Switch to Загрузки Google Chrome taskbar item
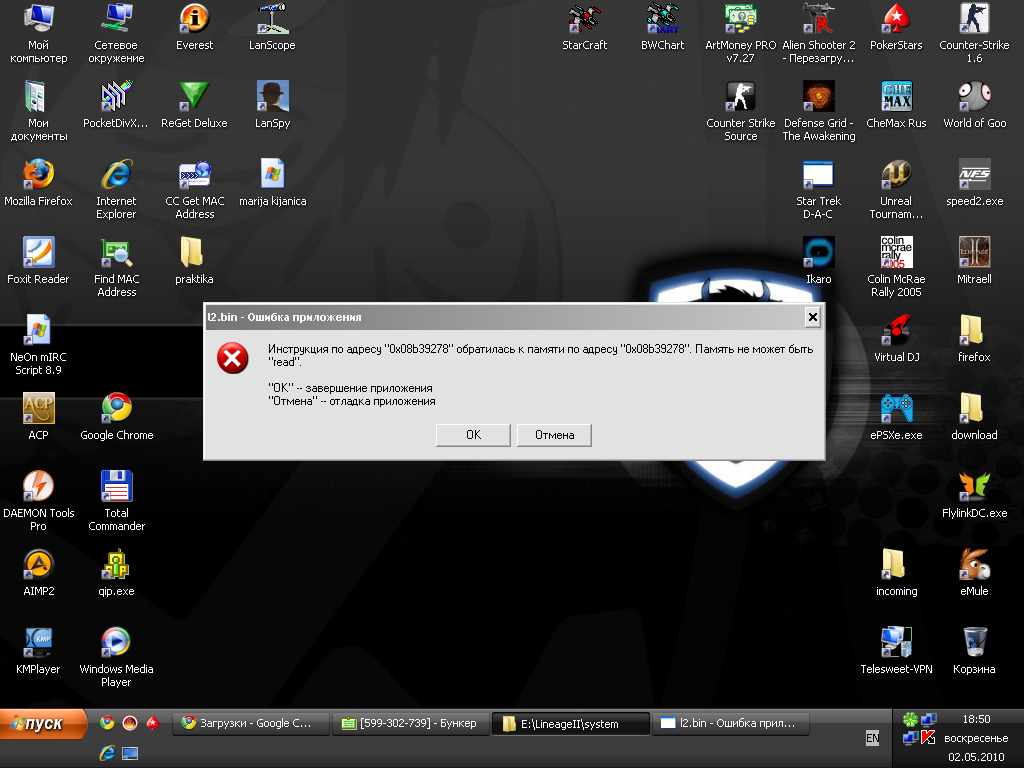Image resolution: width=1024 pixels, height=768 pixels. point(250,723)
